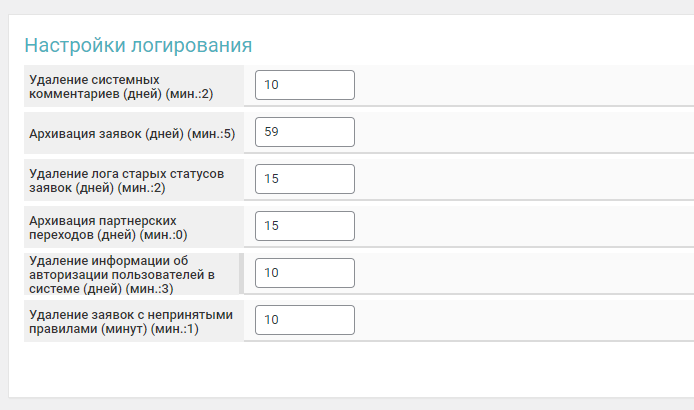Click the Удаление заявок с непринятыми правилами label
Viewport: 694px width, 410px height.
click(131, 321)
